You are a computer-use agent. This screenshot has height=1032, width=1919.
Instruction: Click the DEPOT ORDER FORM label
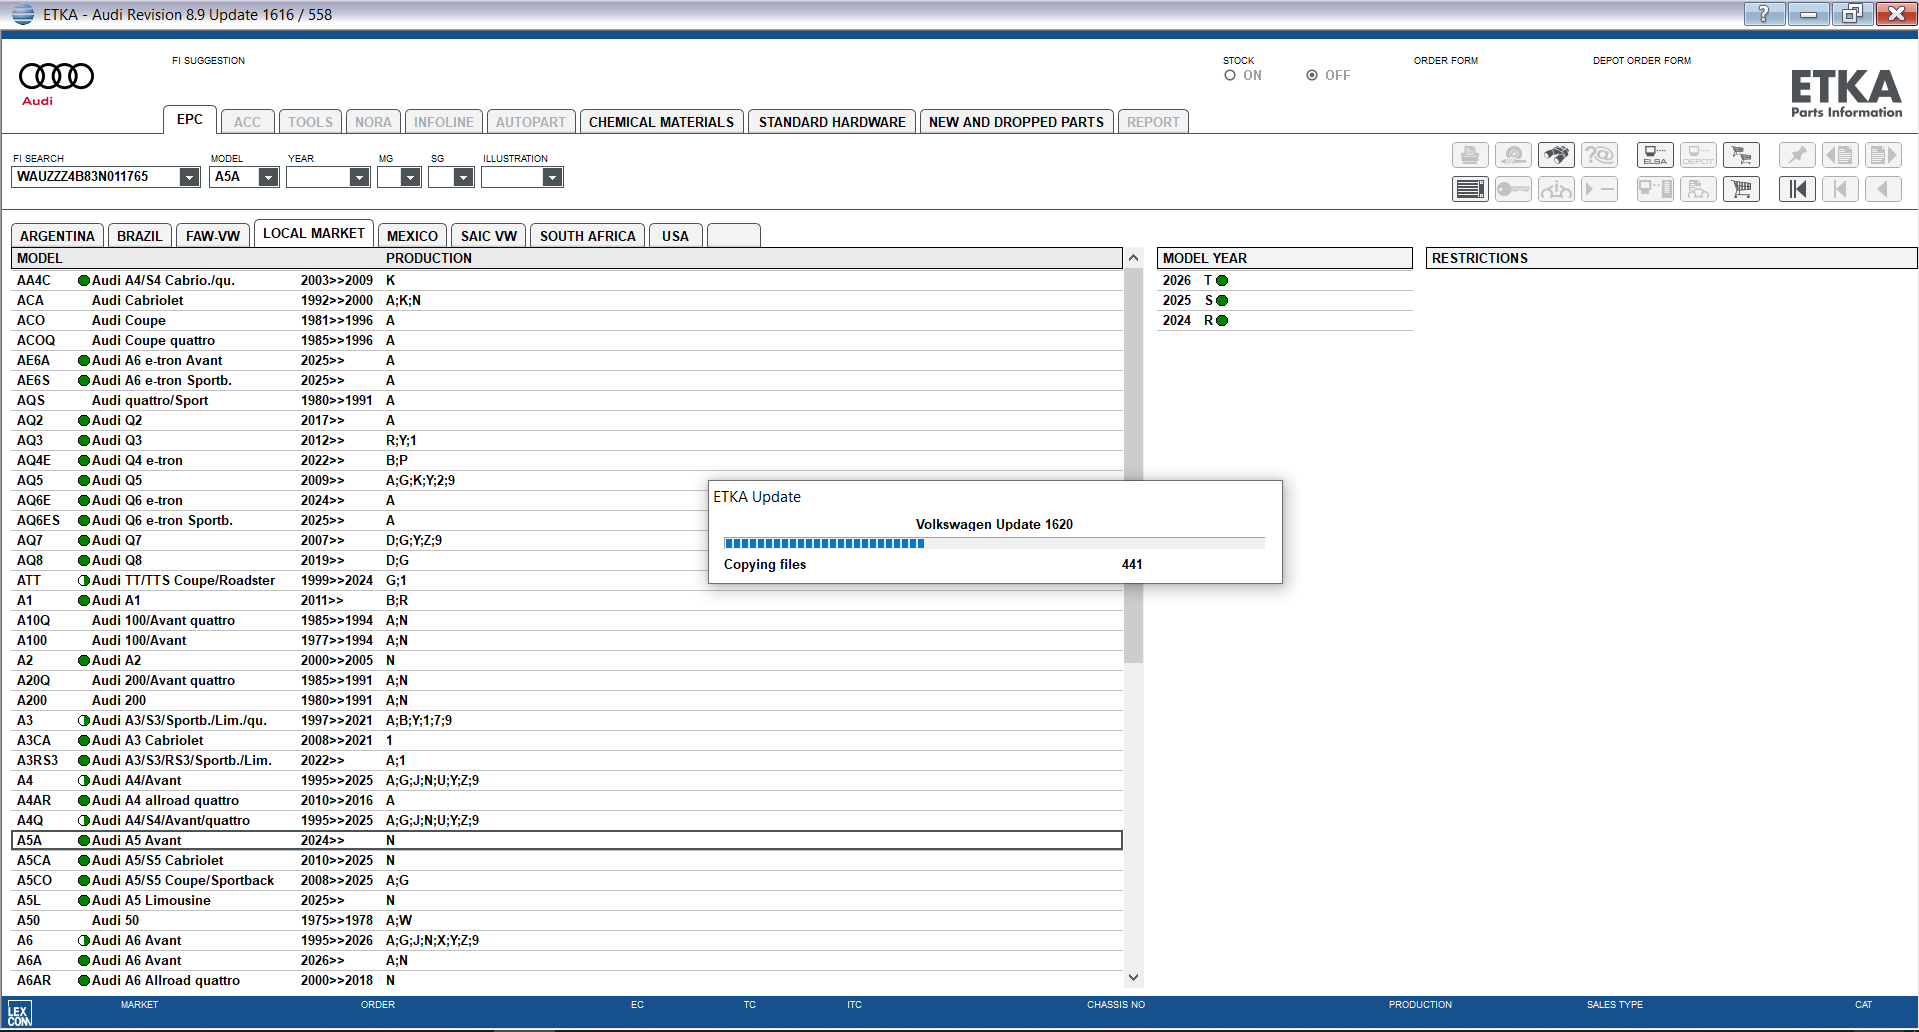1641,61
